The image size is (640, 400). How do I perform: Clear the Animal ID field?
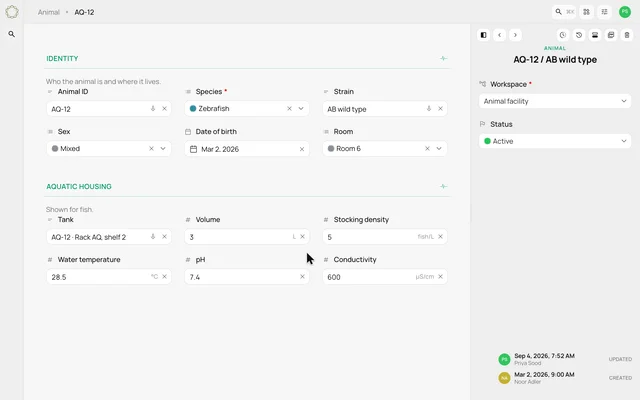[x=164, y=109]
